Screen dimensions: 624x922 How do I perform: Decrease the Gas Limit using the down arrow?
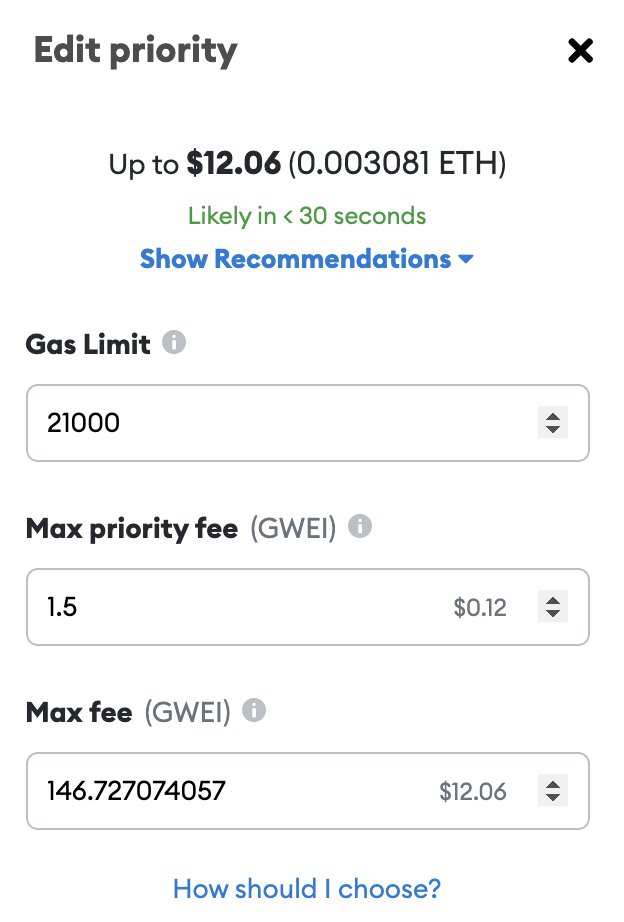[x=552, y=429]
